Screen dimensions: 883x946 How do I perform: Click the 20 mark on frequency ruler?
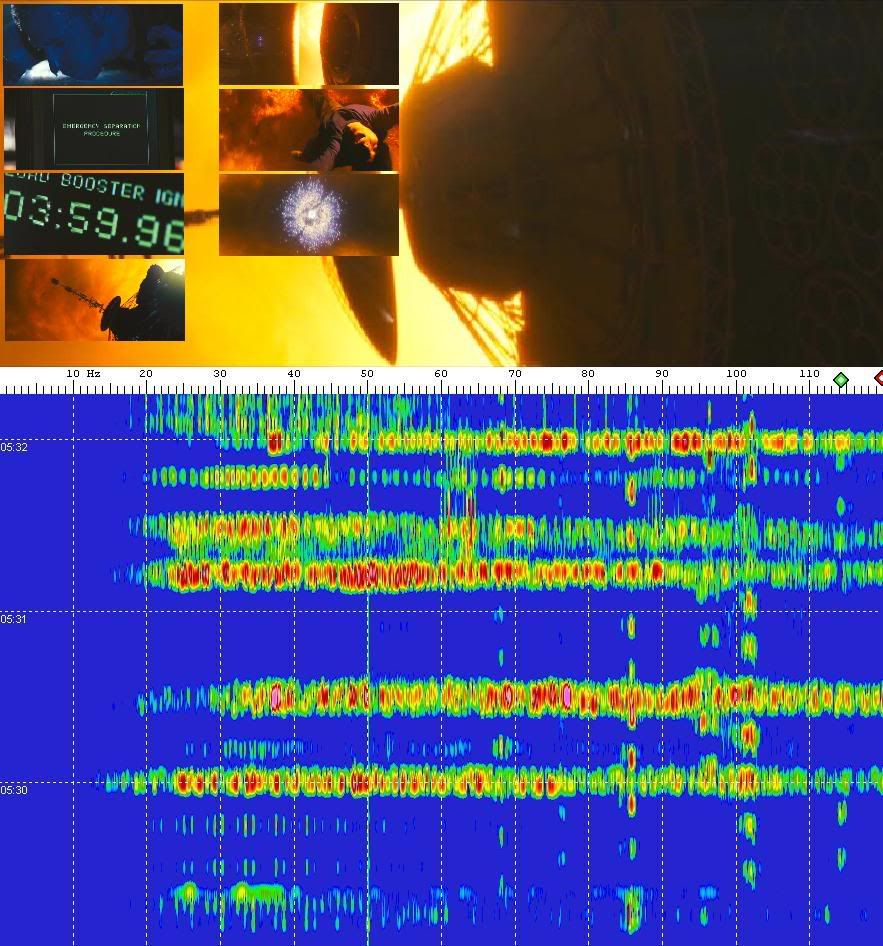(x=146, y=374)
